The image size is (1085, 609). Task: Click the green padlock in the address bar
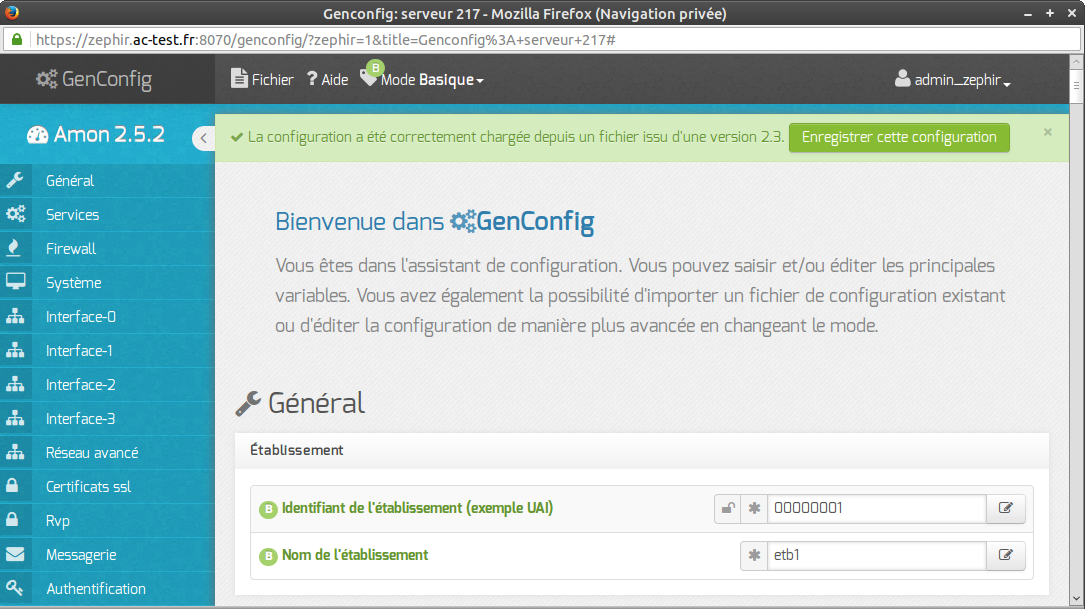[x=17, y=39]
